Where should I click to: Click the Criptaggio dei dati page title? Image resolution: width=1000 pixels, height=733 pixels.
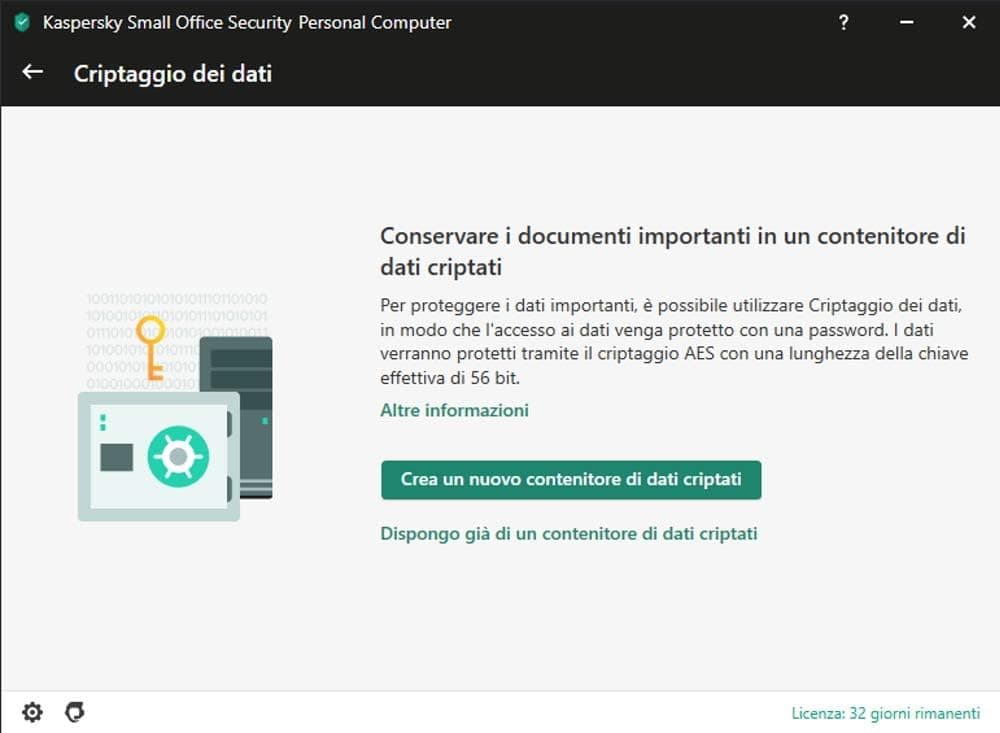pyautogui.click(x=173, y=73)
